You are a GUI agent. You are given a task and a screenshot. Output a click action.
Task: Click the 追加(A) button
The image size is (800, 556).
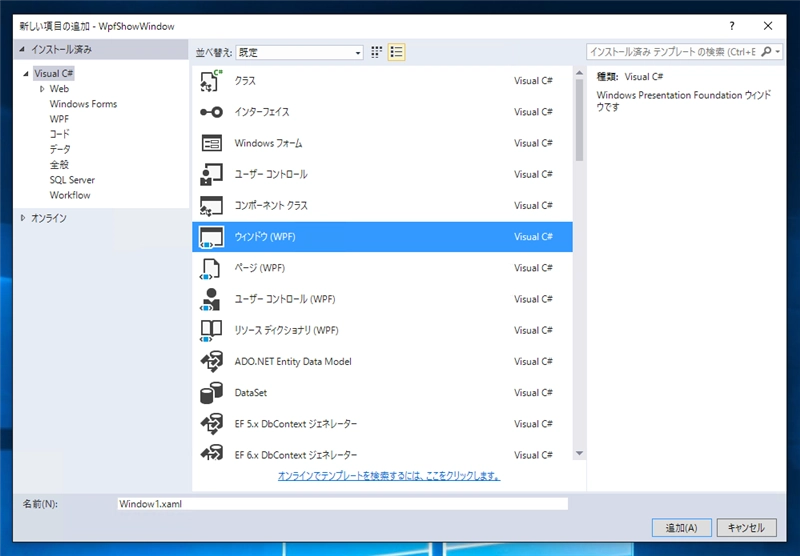[x=682, y=528]
